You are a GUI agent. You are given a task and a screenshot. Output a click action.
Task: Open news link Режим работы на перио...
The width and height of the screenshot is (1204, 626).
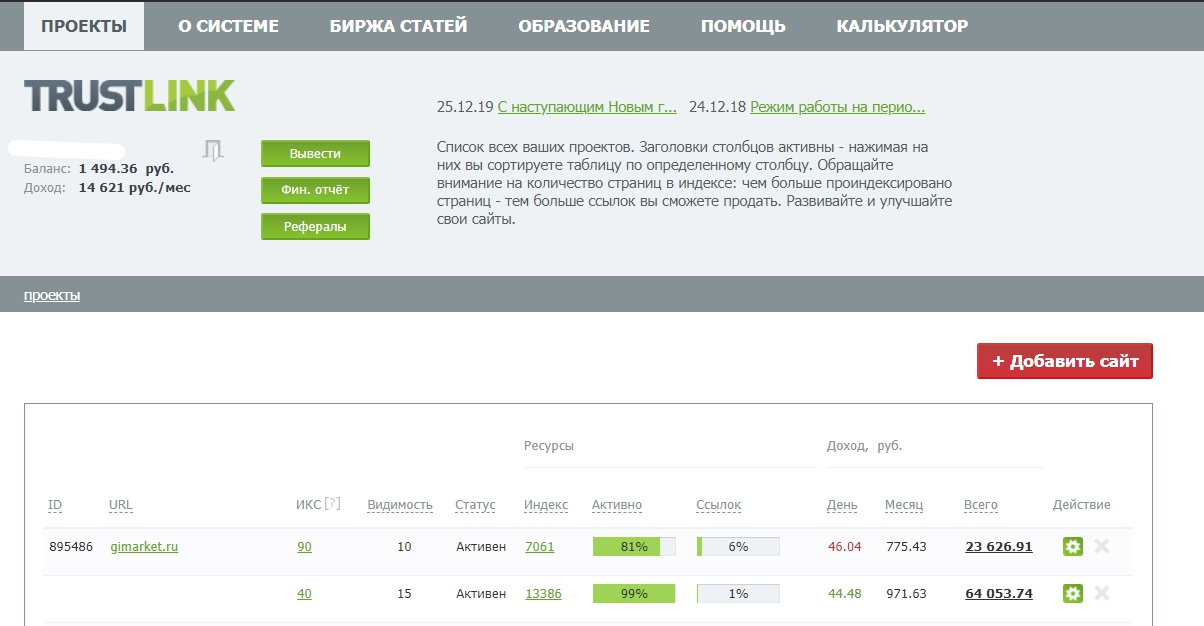838,107
